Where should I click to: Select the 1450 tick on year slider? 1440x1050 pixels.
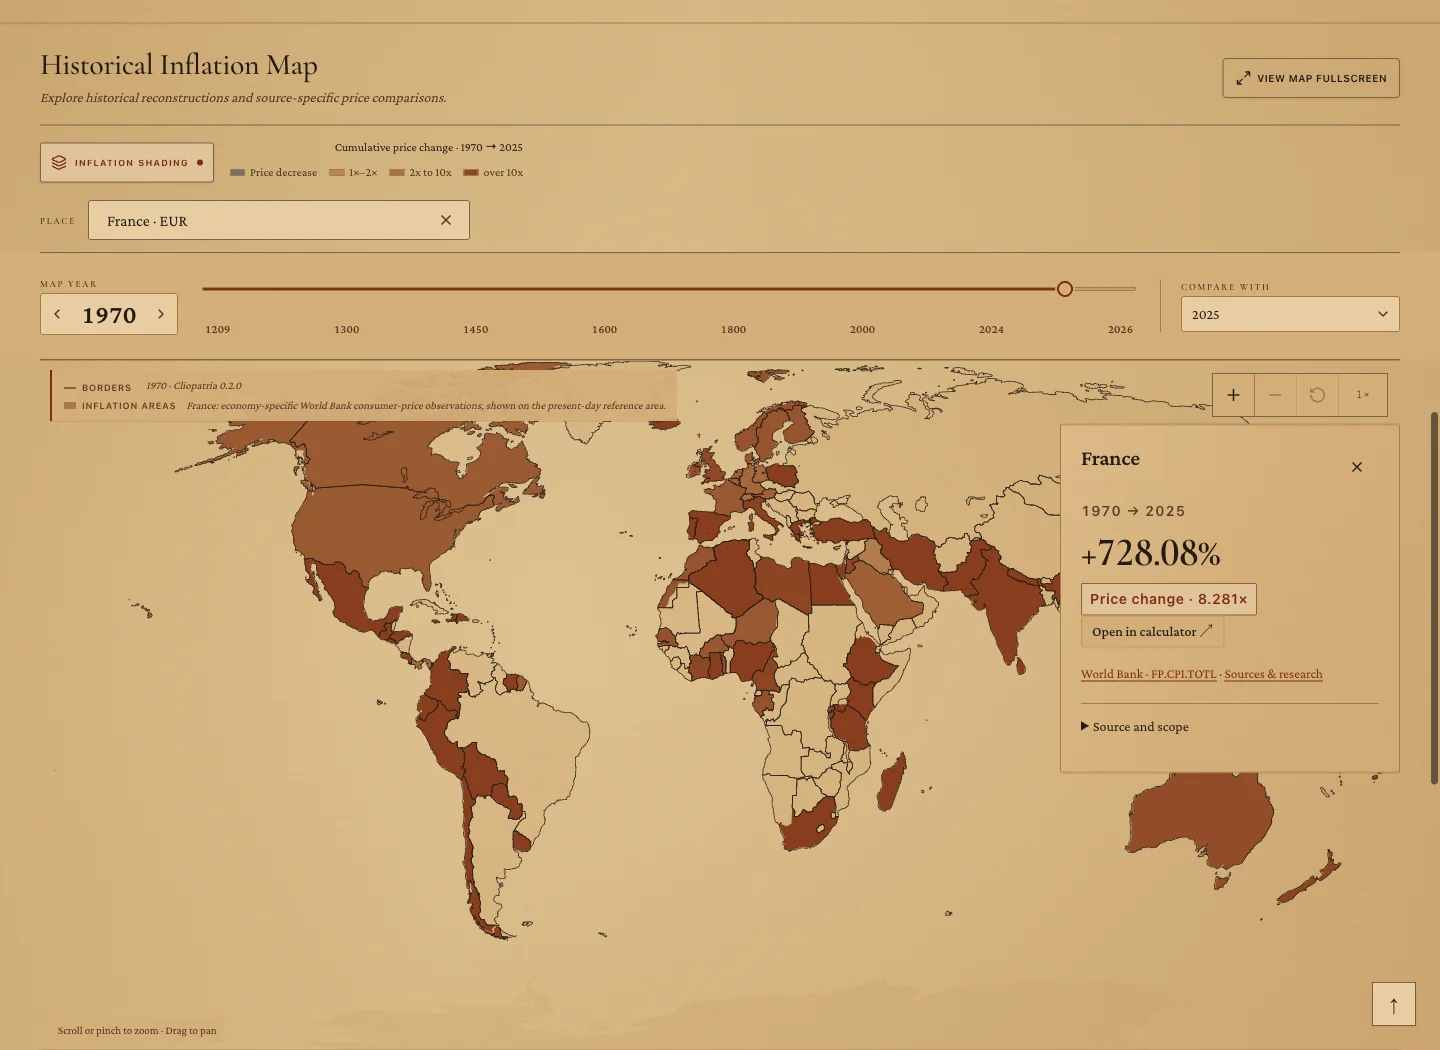coord(475,329)
